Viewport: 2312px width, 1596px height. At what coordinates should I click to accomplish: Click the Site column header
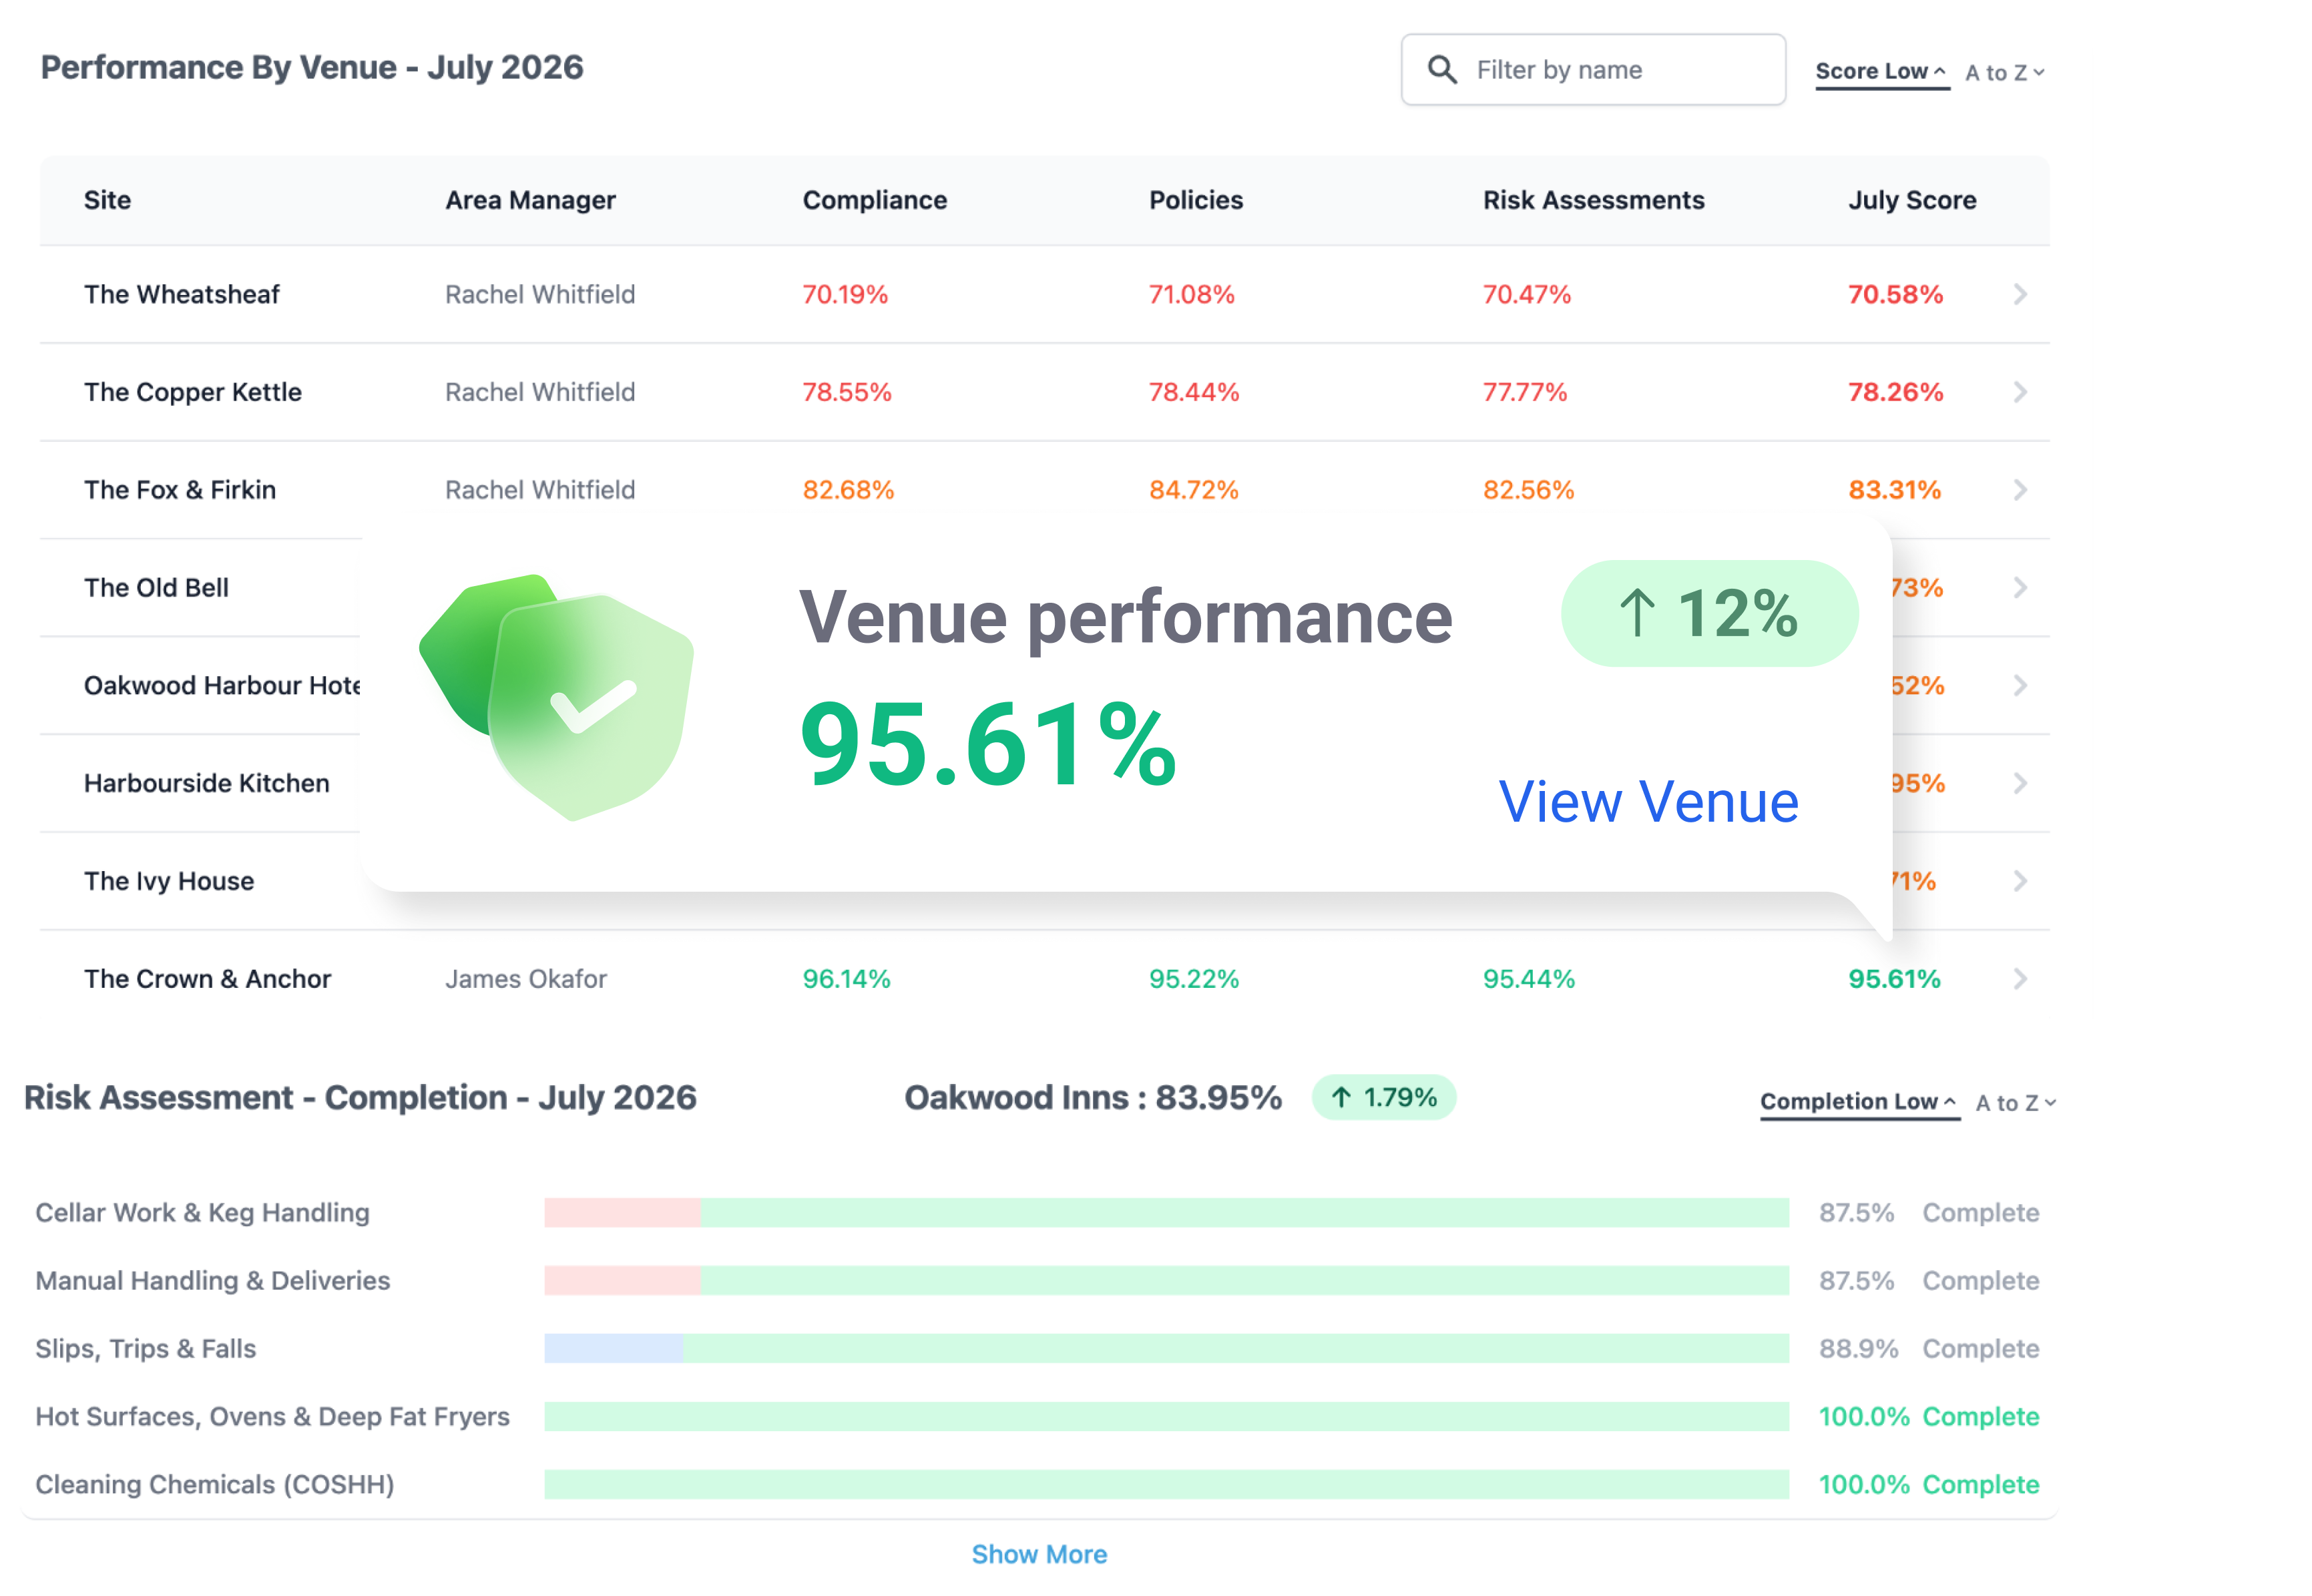107,200
